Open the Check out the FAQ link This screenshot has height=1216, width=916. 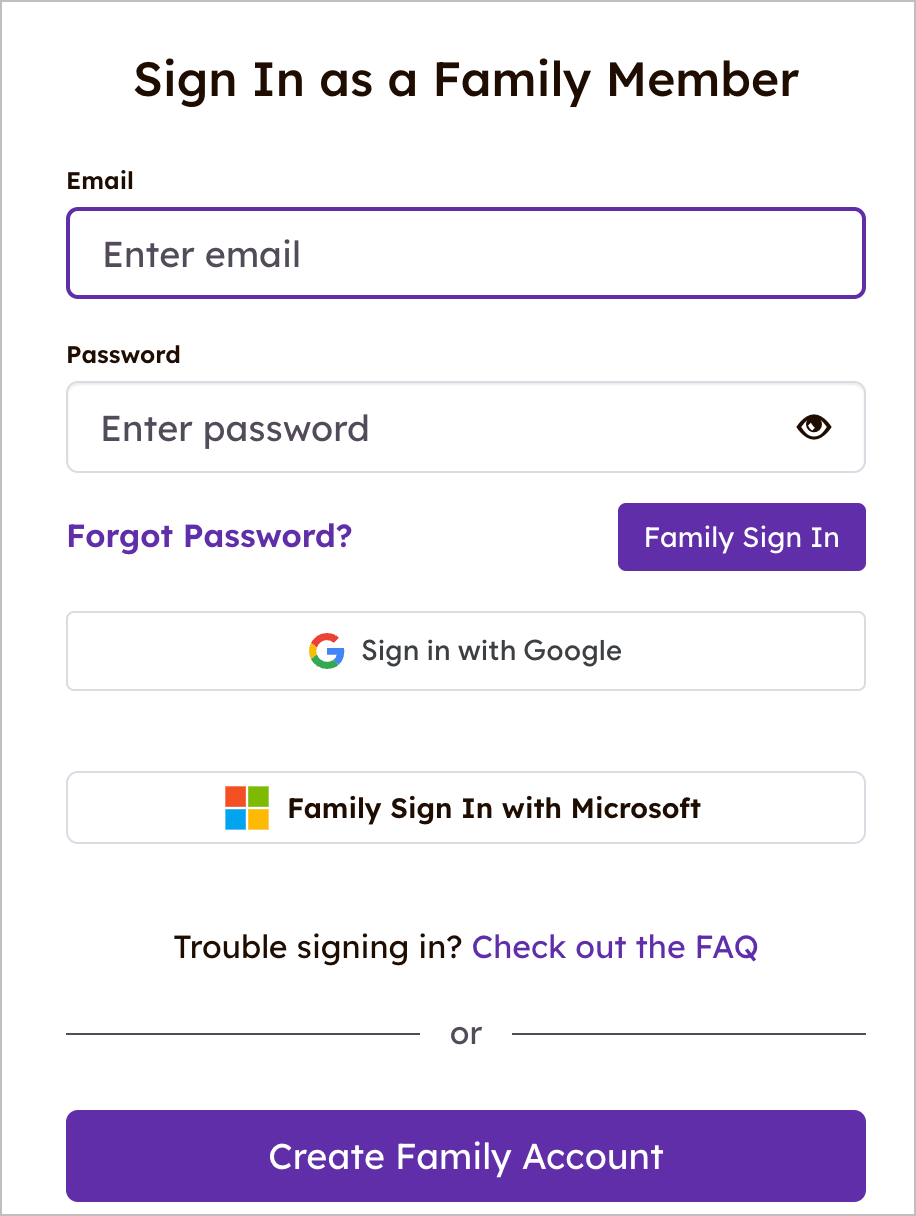pyautogui.click(x=614, y=946)
